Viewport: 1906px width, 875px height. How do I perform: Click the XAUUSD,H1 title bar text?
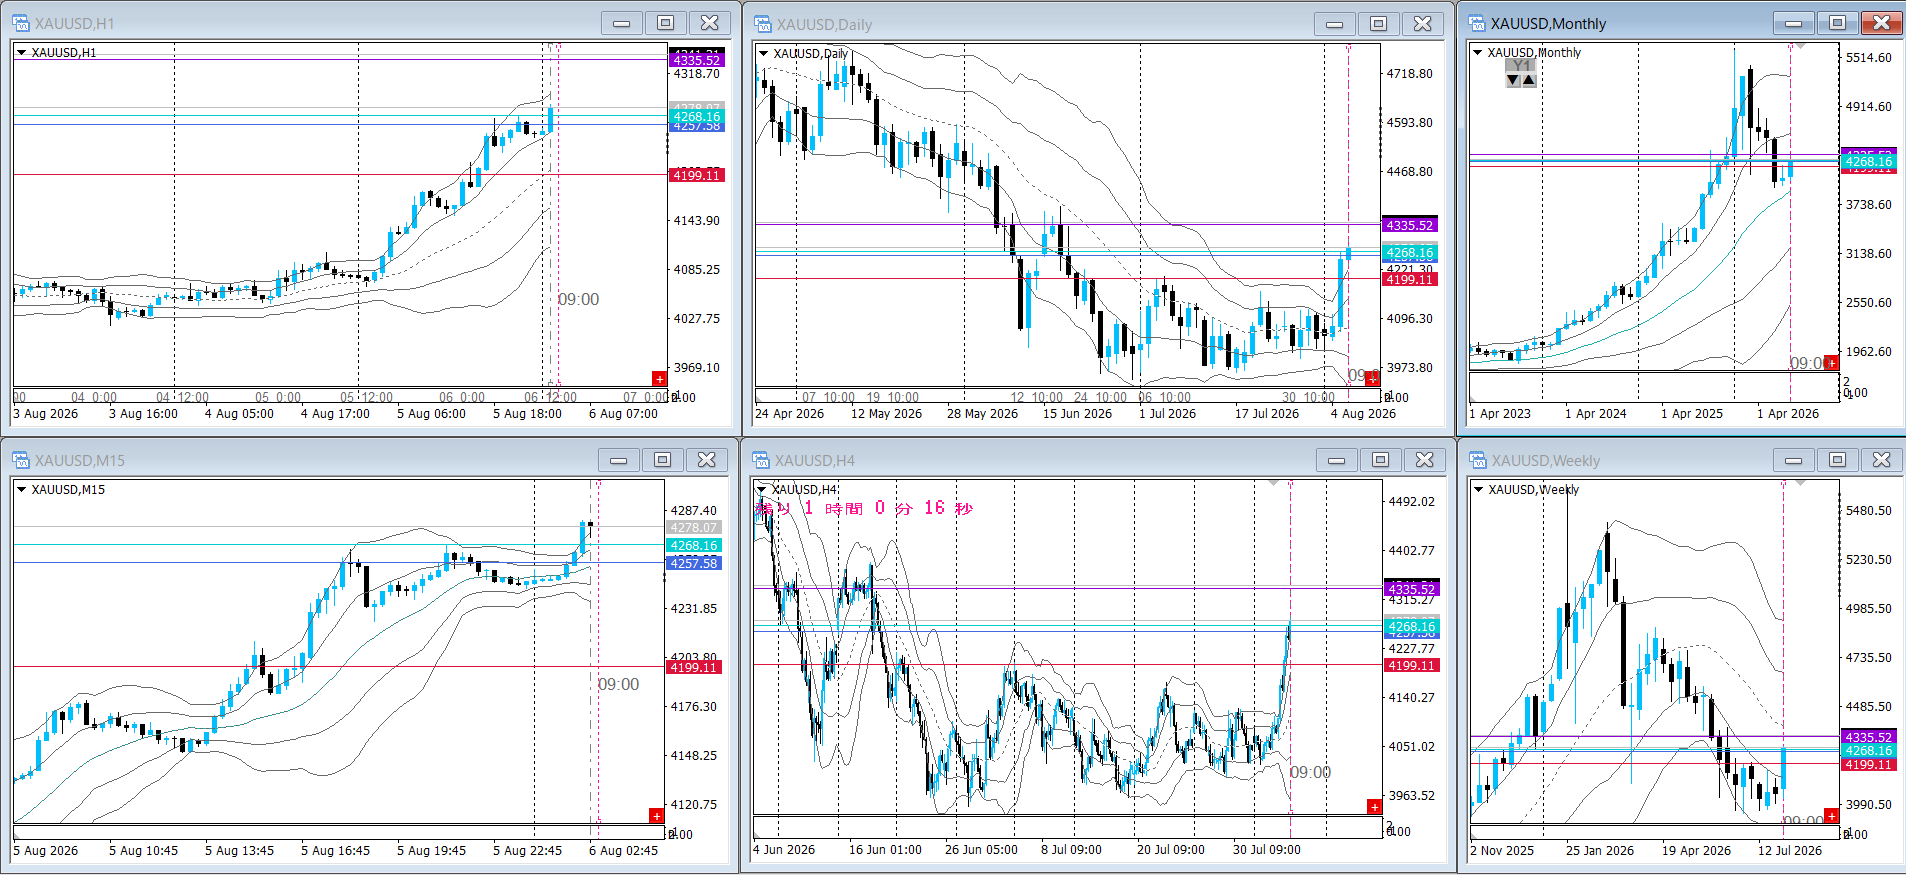tap(75, 23)
